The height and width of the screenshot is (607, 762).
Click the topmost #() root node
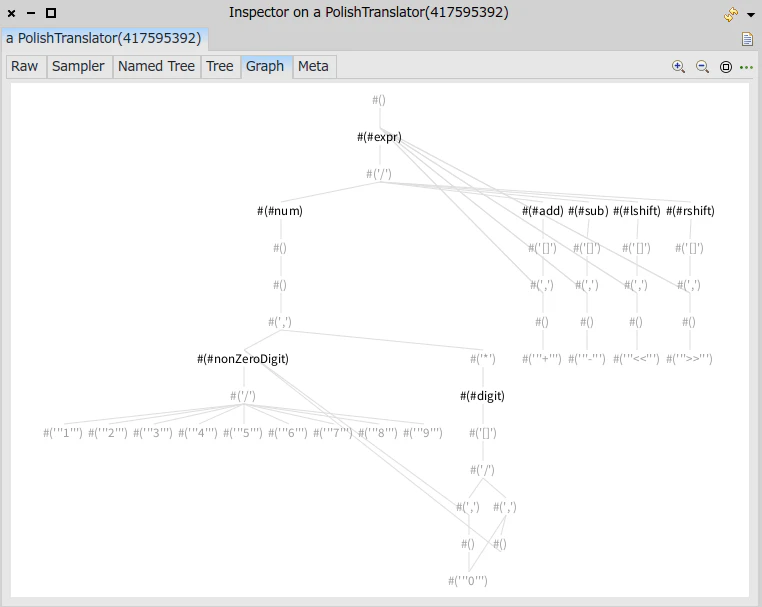tap(379, 100)
